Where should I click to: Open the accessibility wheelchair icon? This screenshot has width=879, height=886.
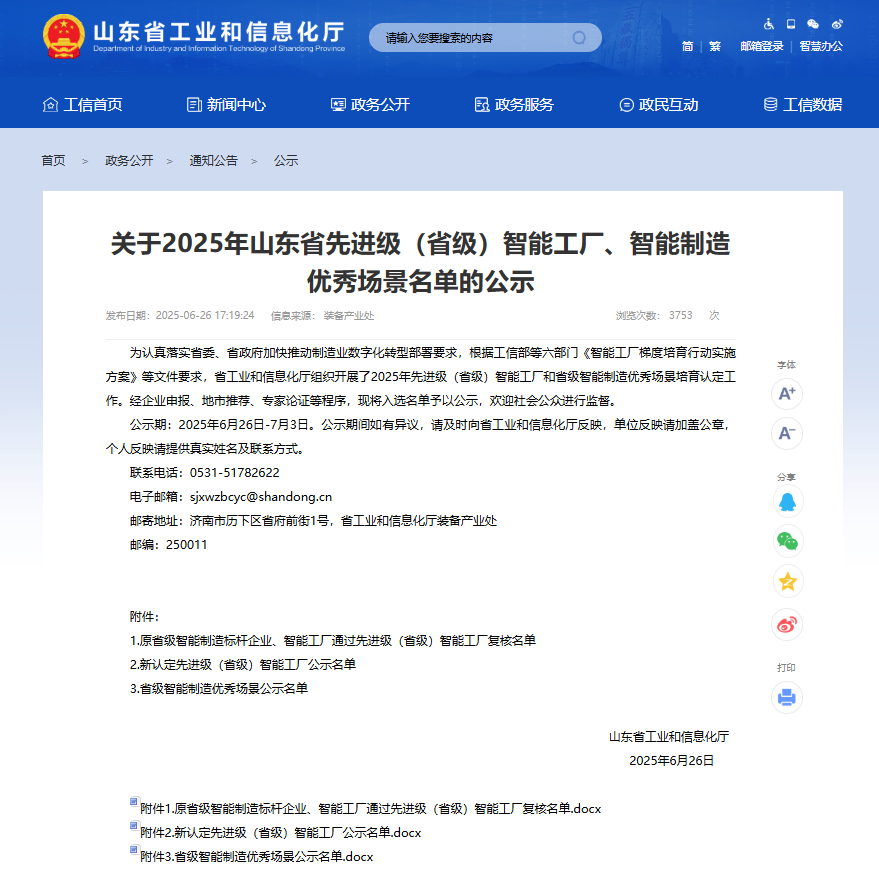pyautogui.click(x=768, y=24)
